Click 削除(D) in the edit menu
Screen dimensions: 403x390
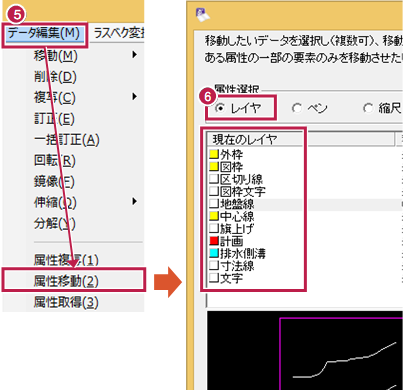(x=55, y=77)
